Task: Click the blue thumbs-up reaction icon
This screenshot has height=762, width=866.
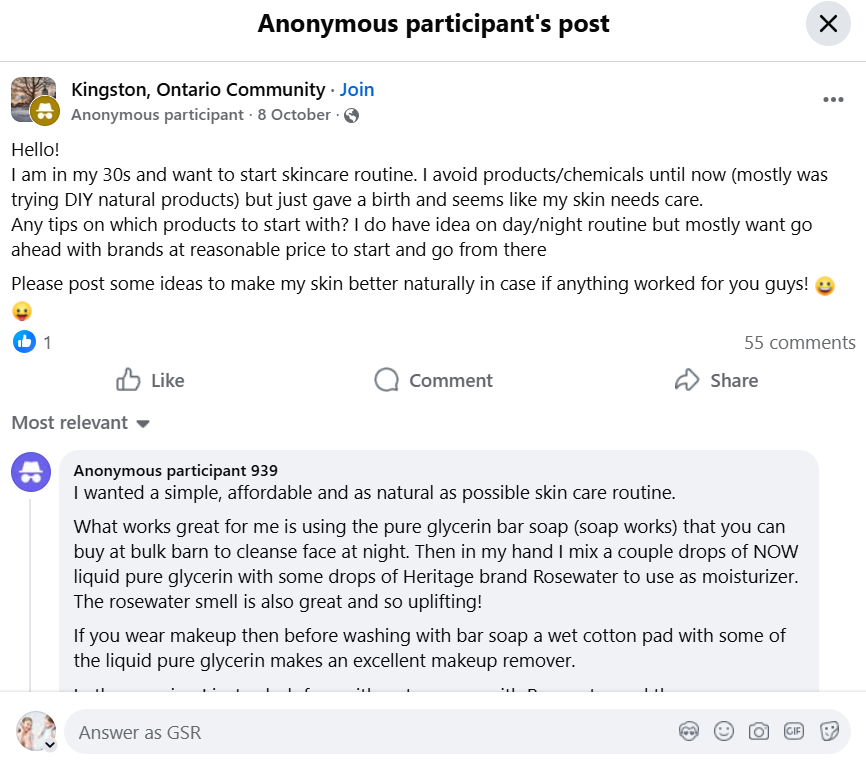Action: tap(24, 342)
